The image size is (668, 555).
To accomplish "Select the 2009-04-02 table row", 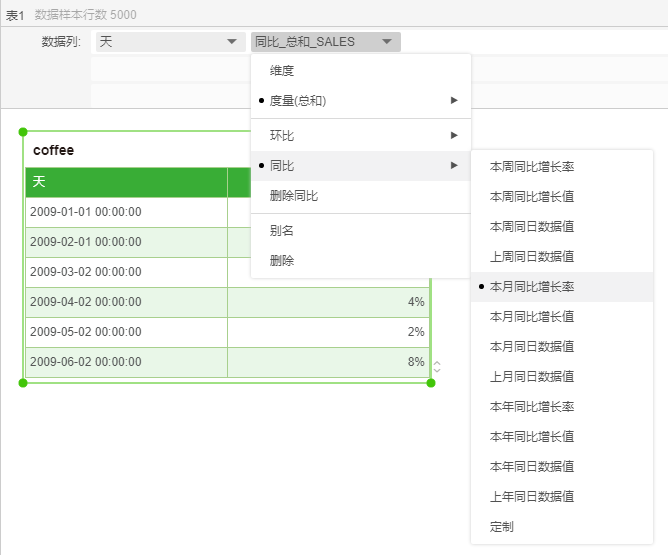I will click(x=126, y=302).
